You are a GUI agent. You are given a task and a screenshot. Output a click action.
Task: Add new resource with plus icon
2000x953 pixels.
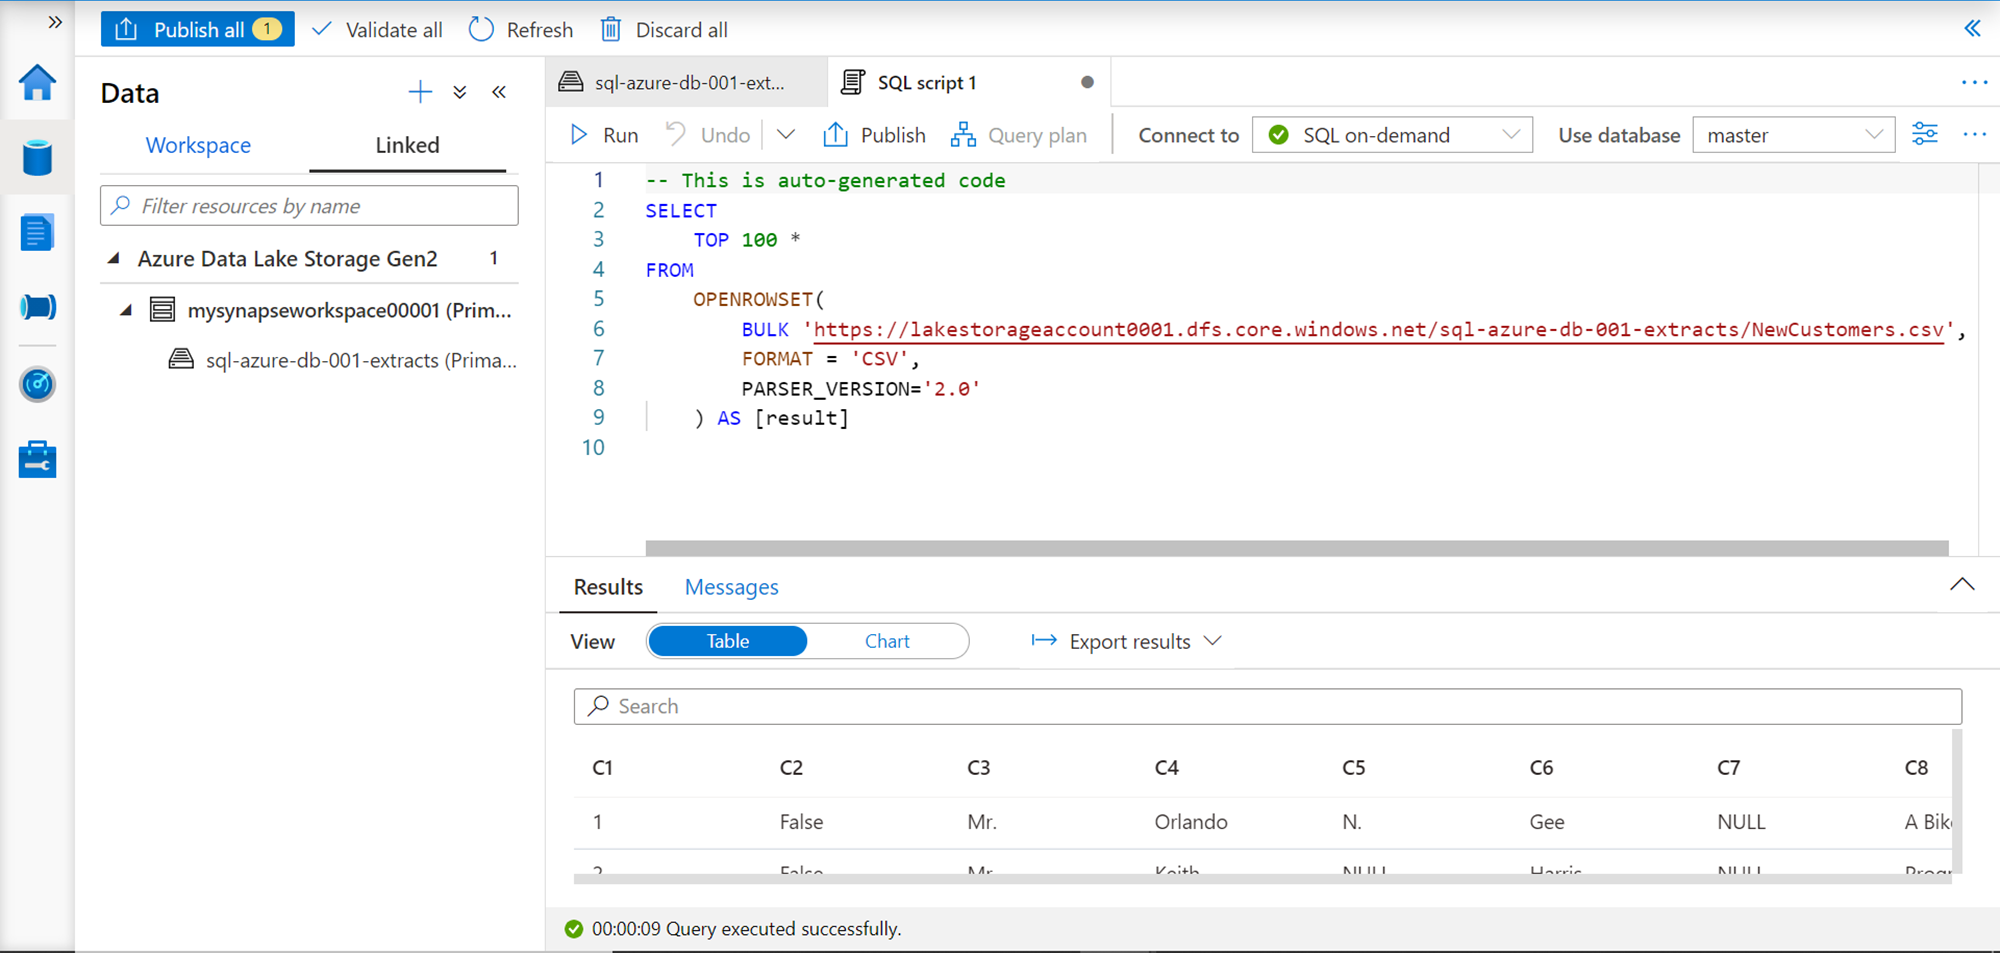[x=420, y=92]
